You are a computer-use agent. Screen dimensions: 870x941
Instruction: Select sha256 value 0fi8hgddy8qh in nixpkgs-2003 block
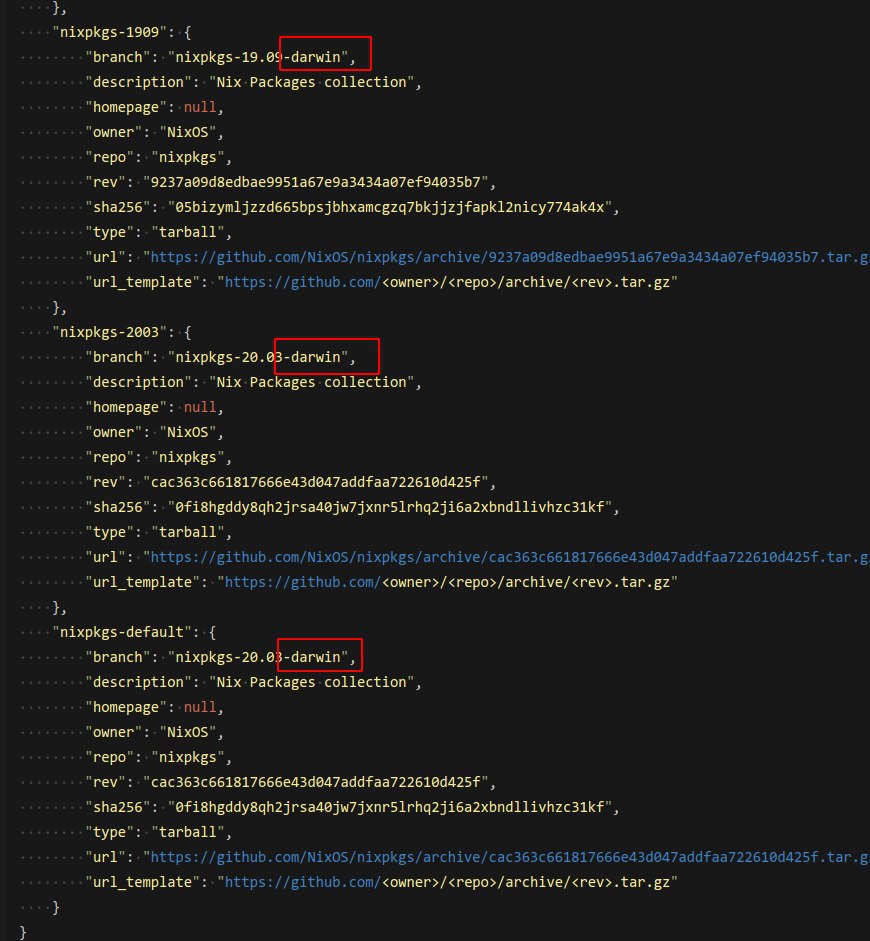click(x=390, y=508)
